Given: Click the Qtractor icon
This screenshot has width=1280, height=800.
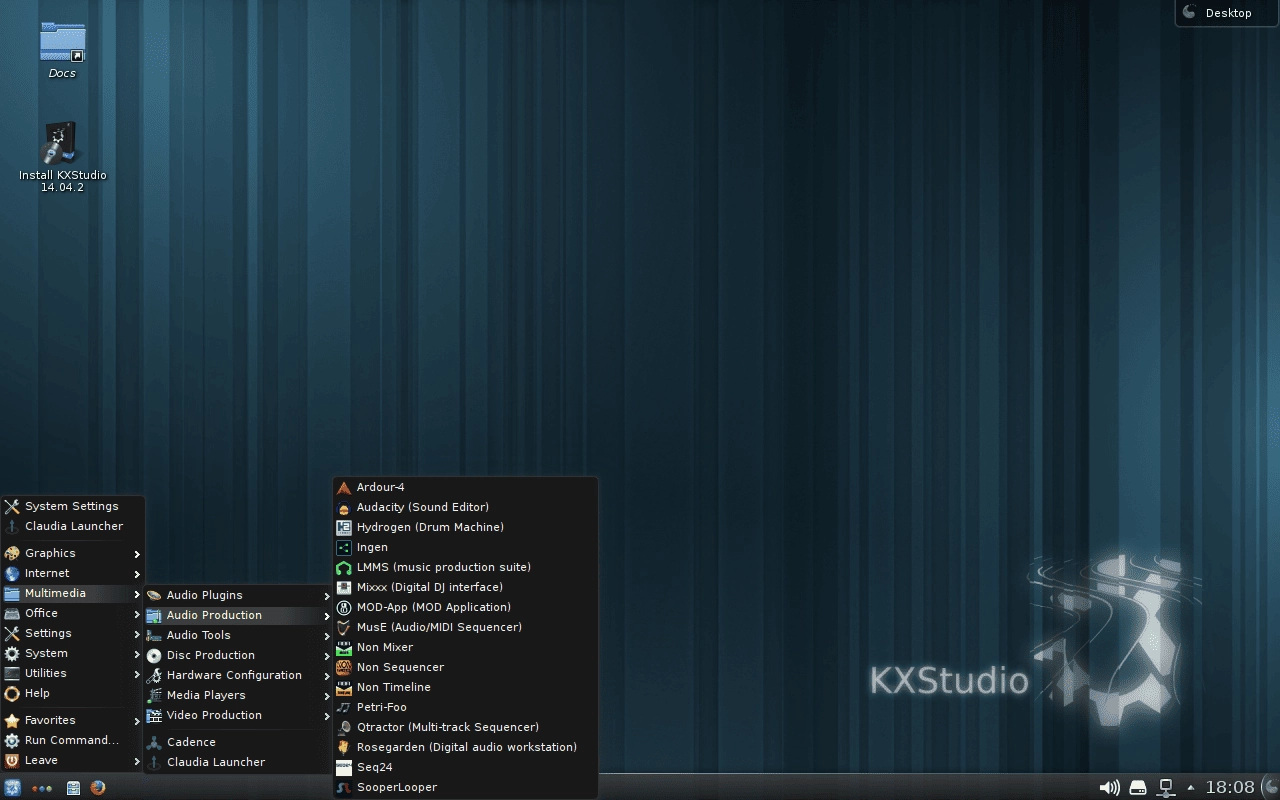Looking at the screenshot, I should pyautogui.click(x=344, y=727).
